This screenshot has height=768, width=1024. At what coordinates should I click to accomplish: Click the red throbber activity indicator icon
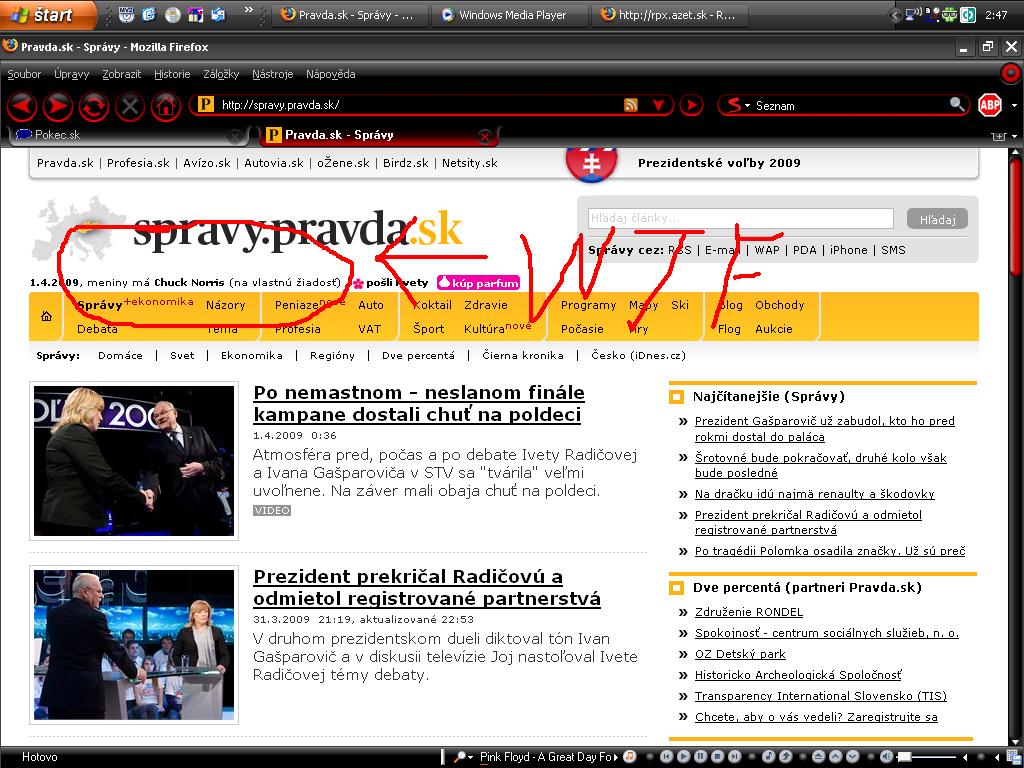pos(1010,73)
